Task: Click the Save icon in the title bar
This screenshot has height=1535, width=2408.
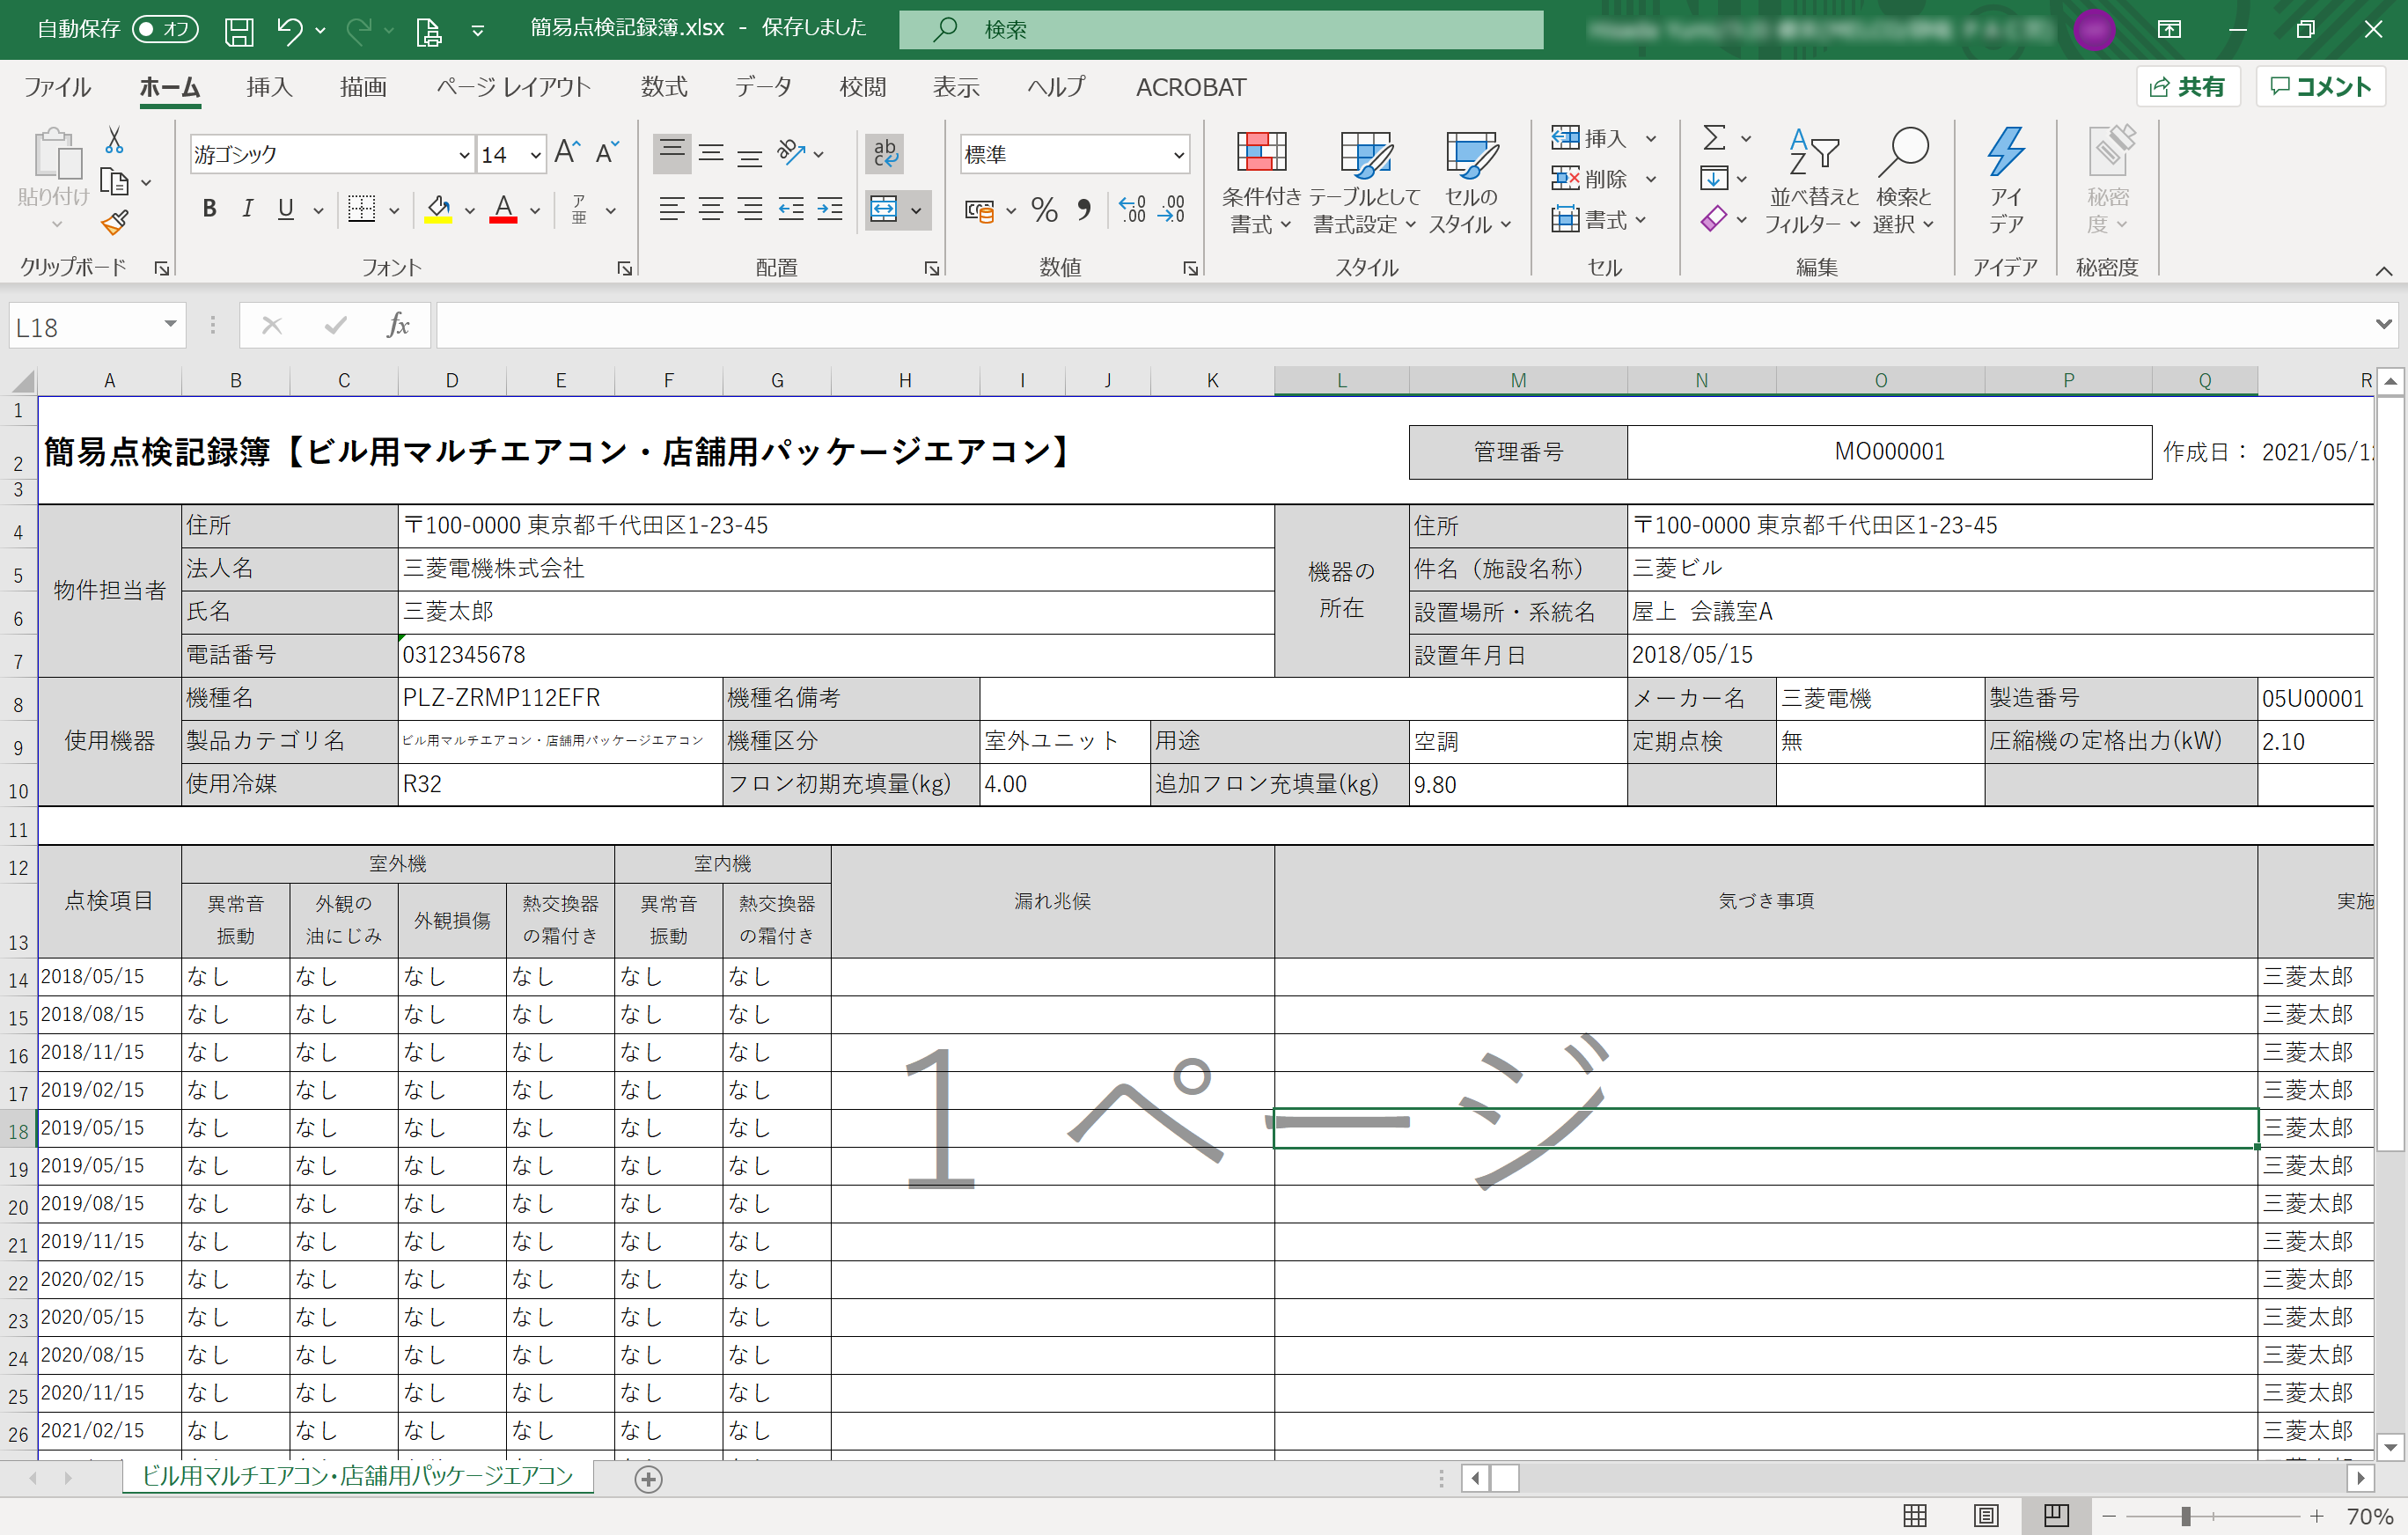Action: point(239,30)
